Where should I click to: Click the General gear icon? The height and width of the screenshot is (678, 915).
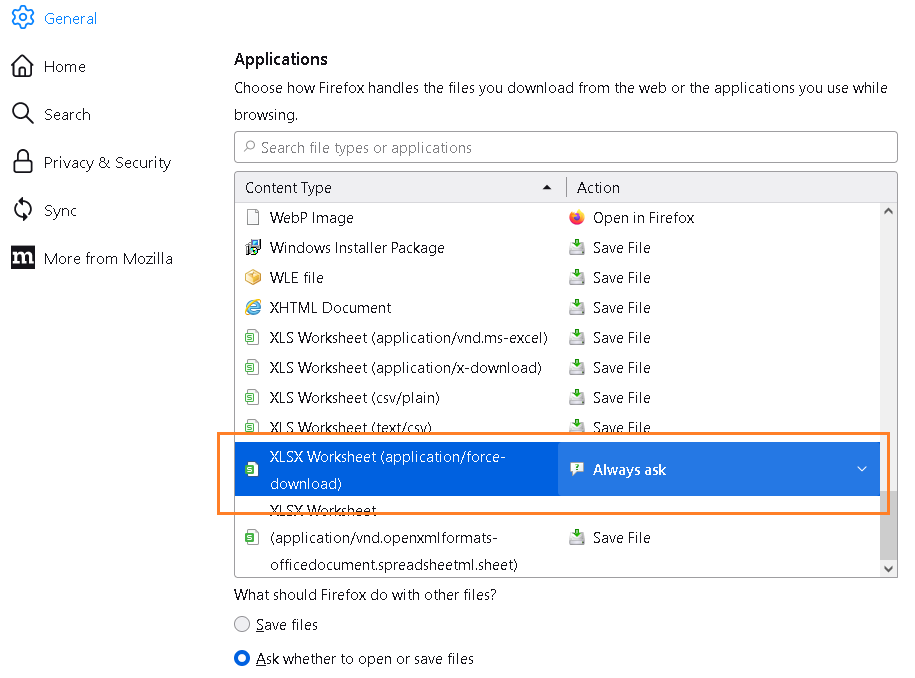22,18
